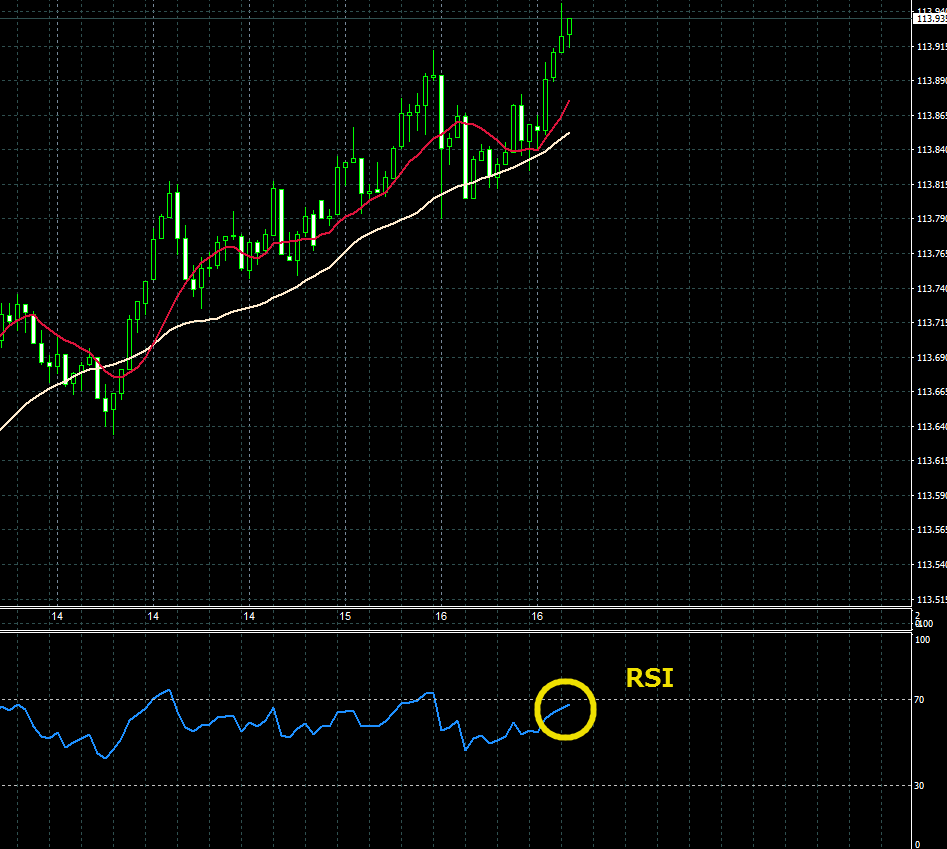This screenshot has width=947, height=849.
Task: Select the yellow circle annotation on RSI
Action: point(565,709)
